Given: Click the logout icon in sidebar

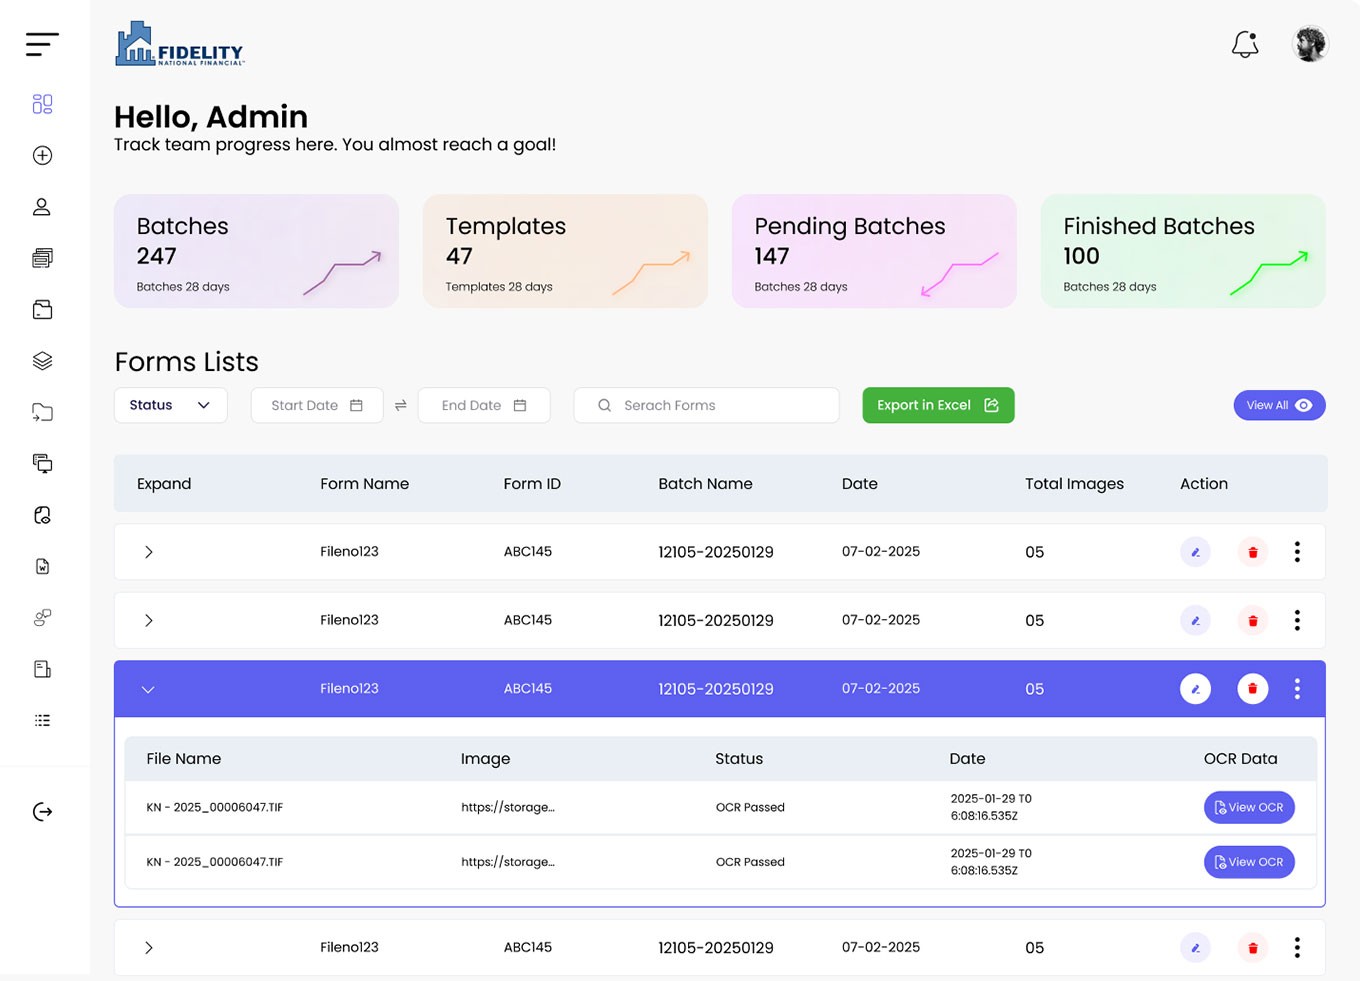Looking at the screenshot, I should tap(42, 812).
